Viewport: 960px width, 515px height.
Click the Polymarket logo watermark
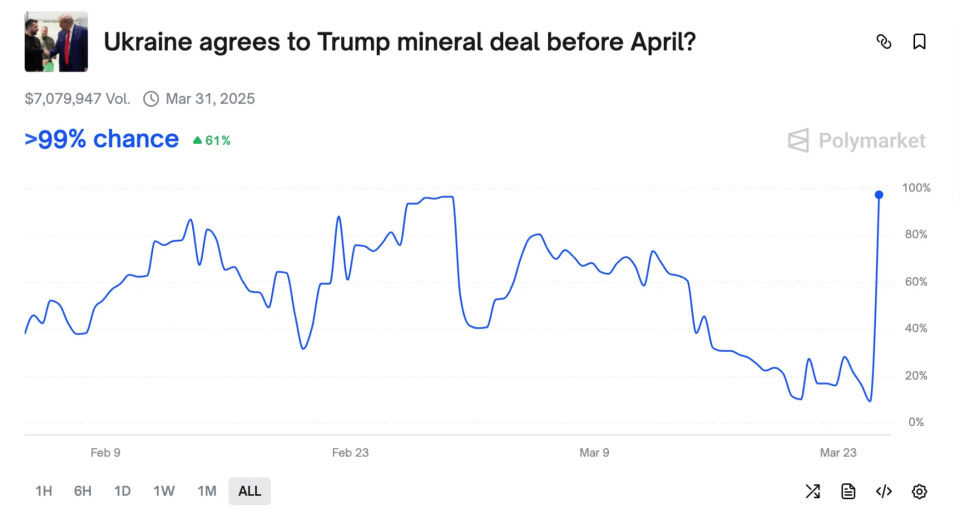coord(856,141)
